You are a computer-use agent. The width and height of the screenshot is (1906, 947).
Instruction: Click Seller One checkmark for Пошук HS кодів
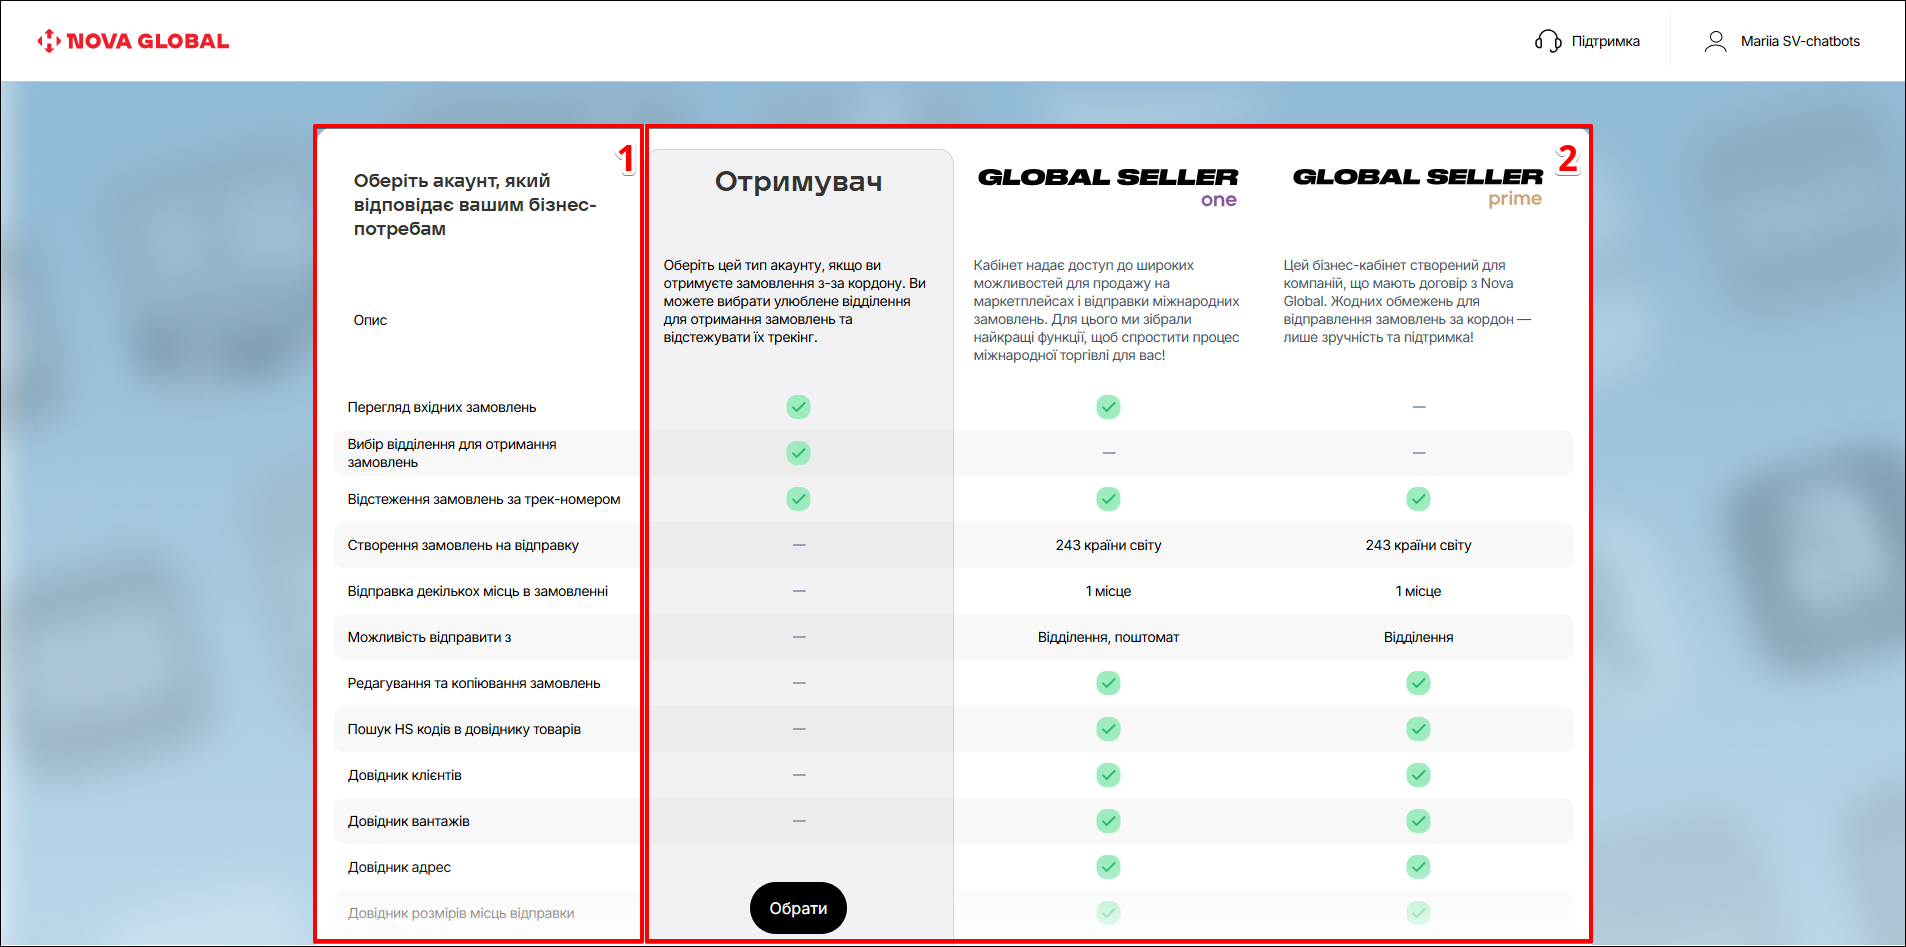coord(1108,729)
